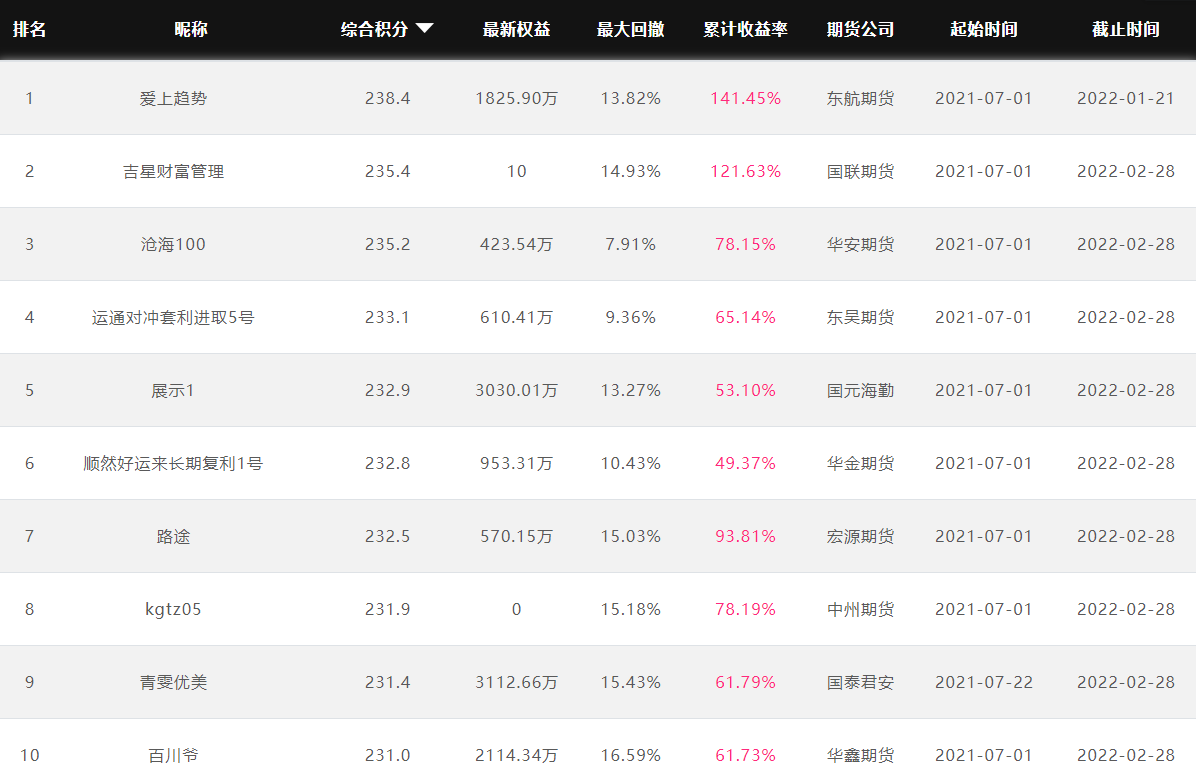Click the 最大回撤 column header
Image resolution: width=1196 pixels, height=780 pixels.
[630, 29]
